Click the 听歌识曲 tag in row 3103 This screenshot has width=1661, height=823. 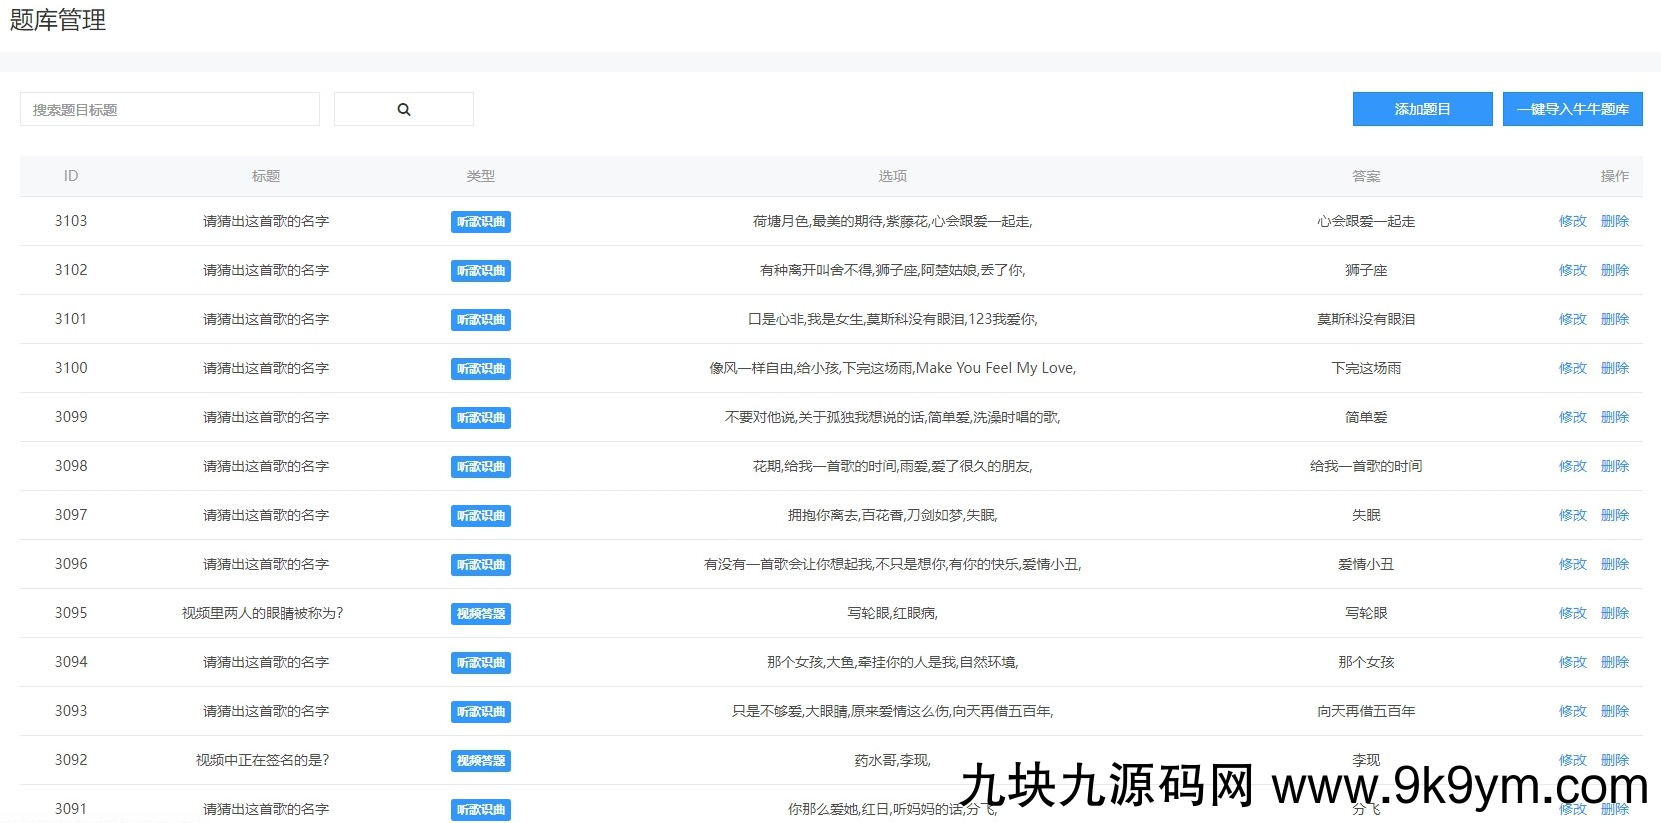pos(481,221)
